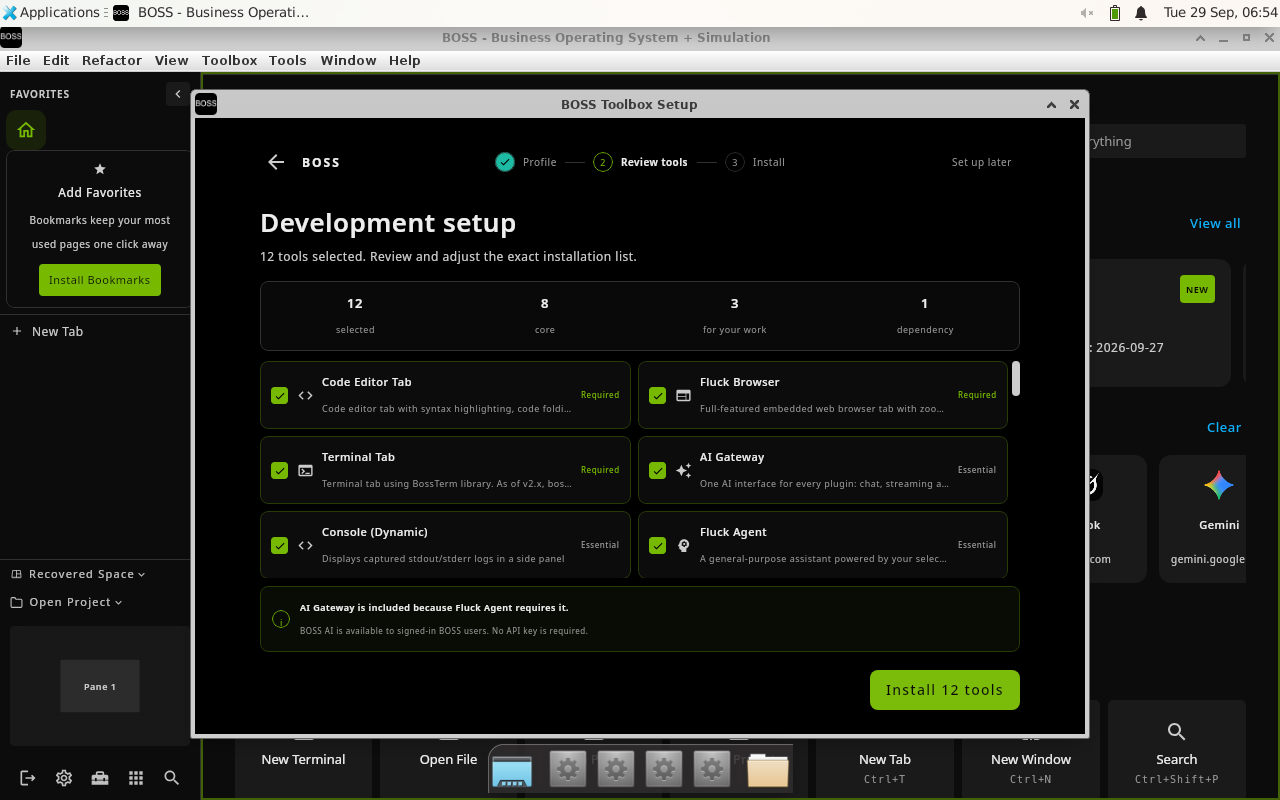Screen dimensions: 1280x800
Task: Click the sign-out icon in bottom sidebar
Action: point(28,778)
